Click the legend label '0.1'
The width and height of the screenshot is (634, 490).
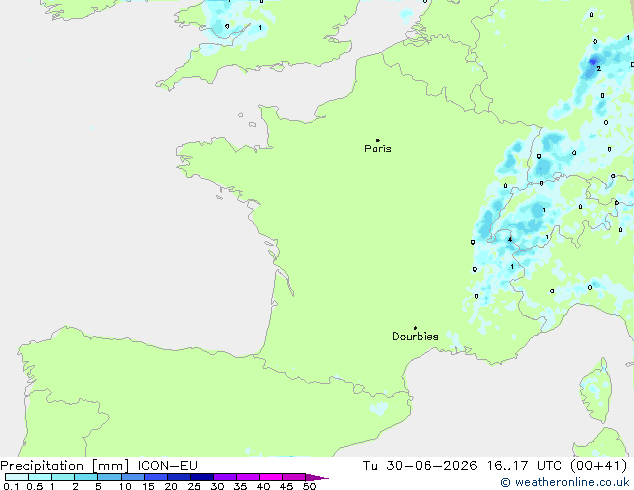[11, 486]
